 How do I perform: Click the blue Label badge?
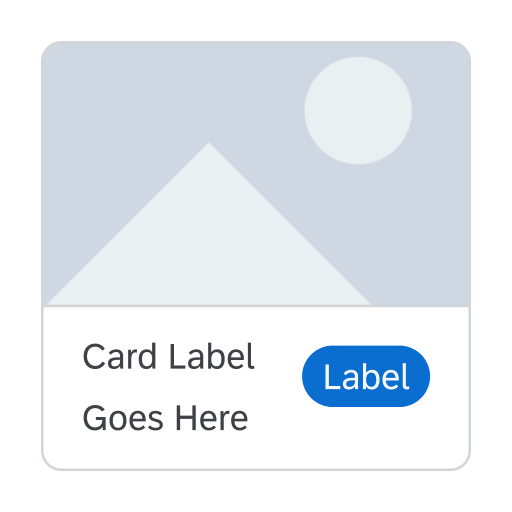366,376
